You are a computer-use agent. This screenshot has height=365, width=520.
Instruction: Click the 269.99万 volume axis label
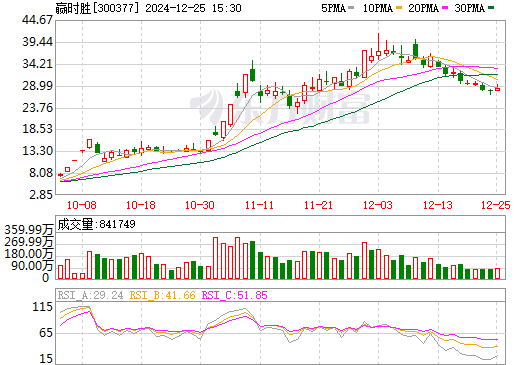click(29, 242)
